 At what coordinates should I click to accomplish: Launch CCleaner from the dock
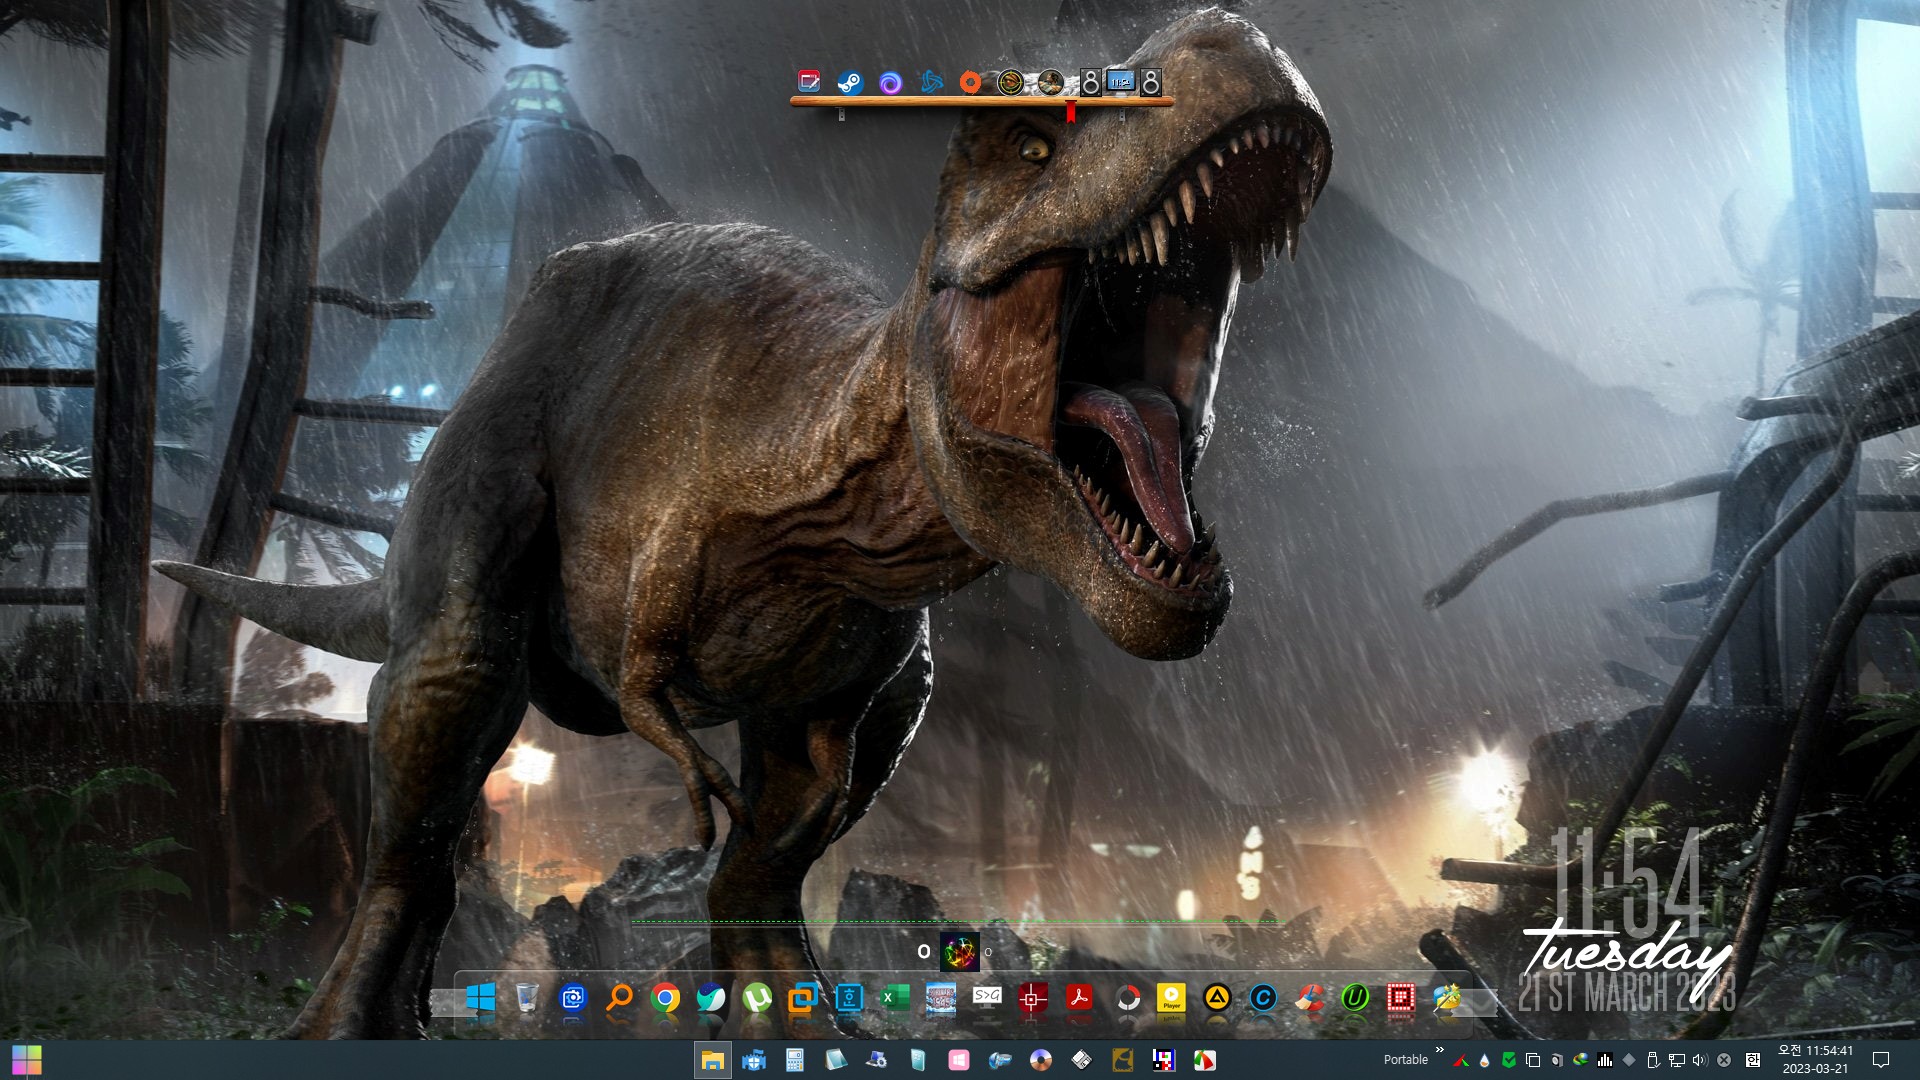pos(1309,997)
